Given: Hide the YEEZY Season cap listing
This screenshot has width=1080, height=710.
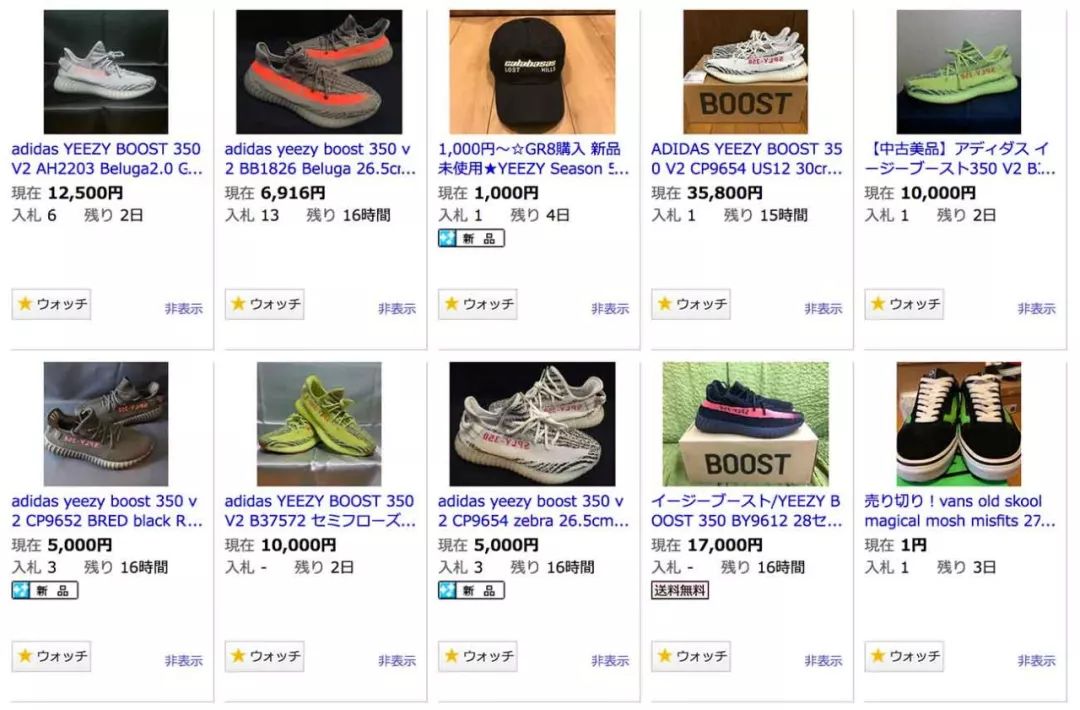Looking at the screenshot, I should (x=610, y=309).
